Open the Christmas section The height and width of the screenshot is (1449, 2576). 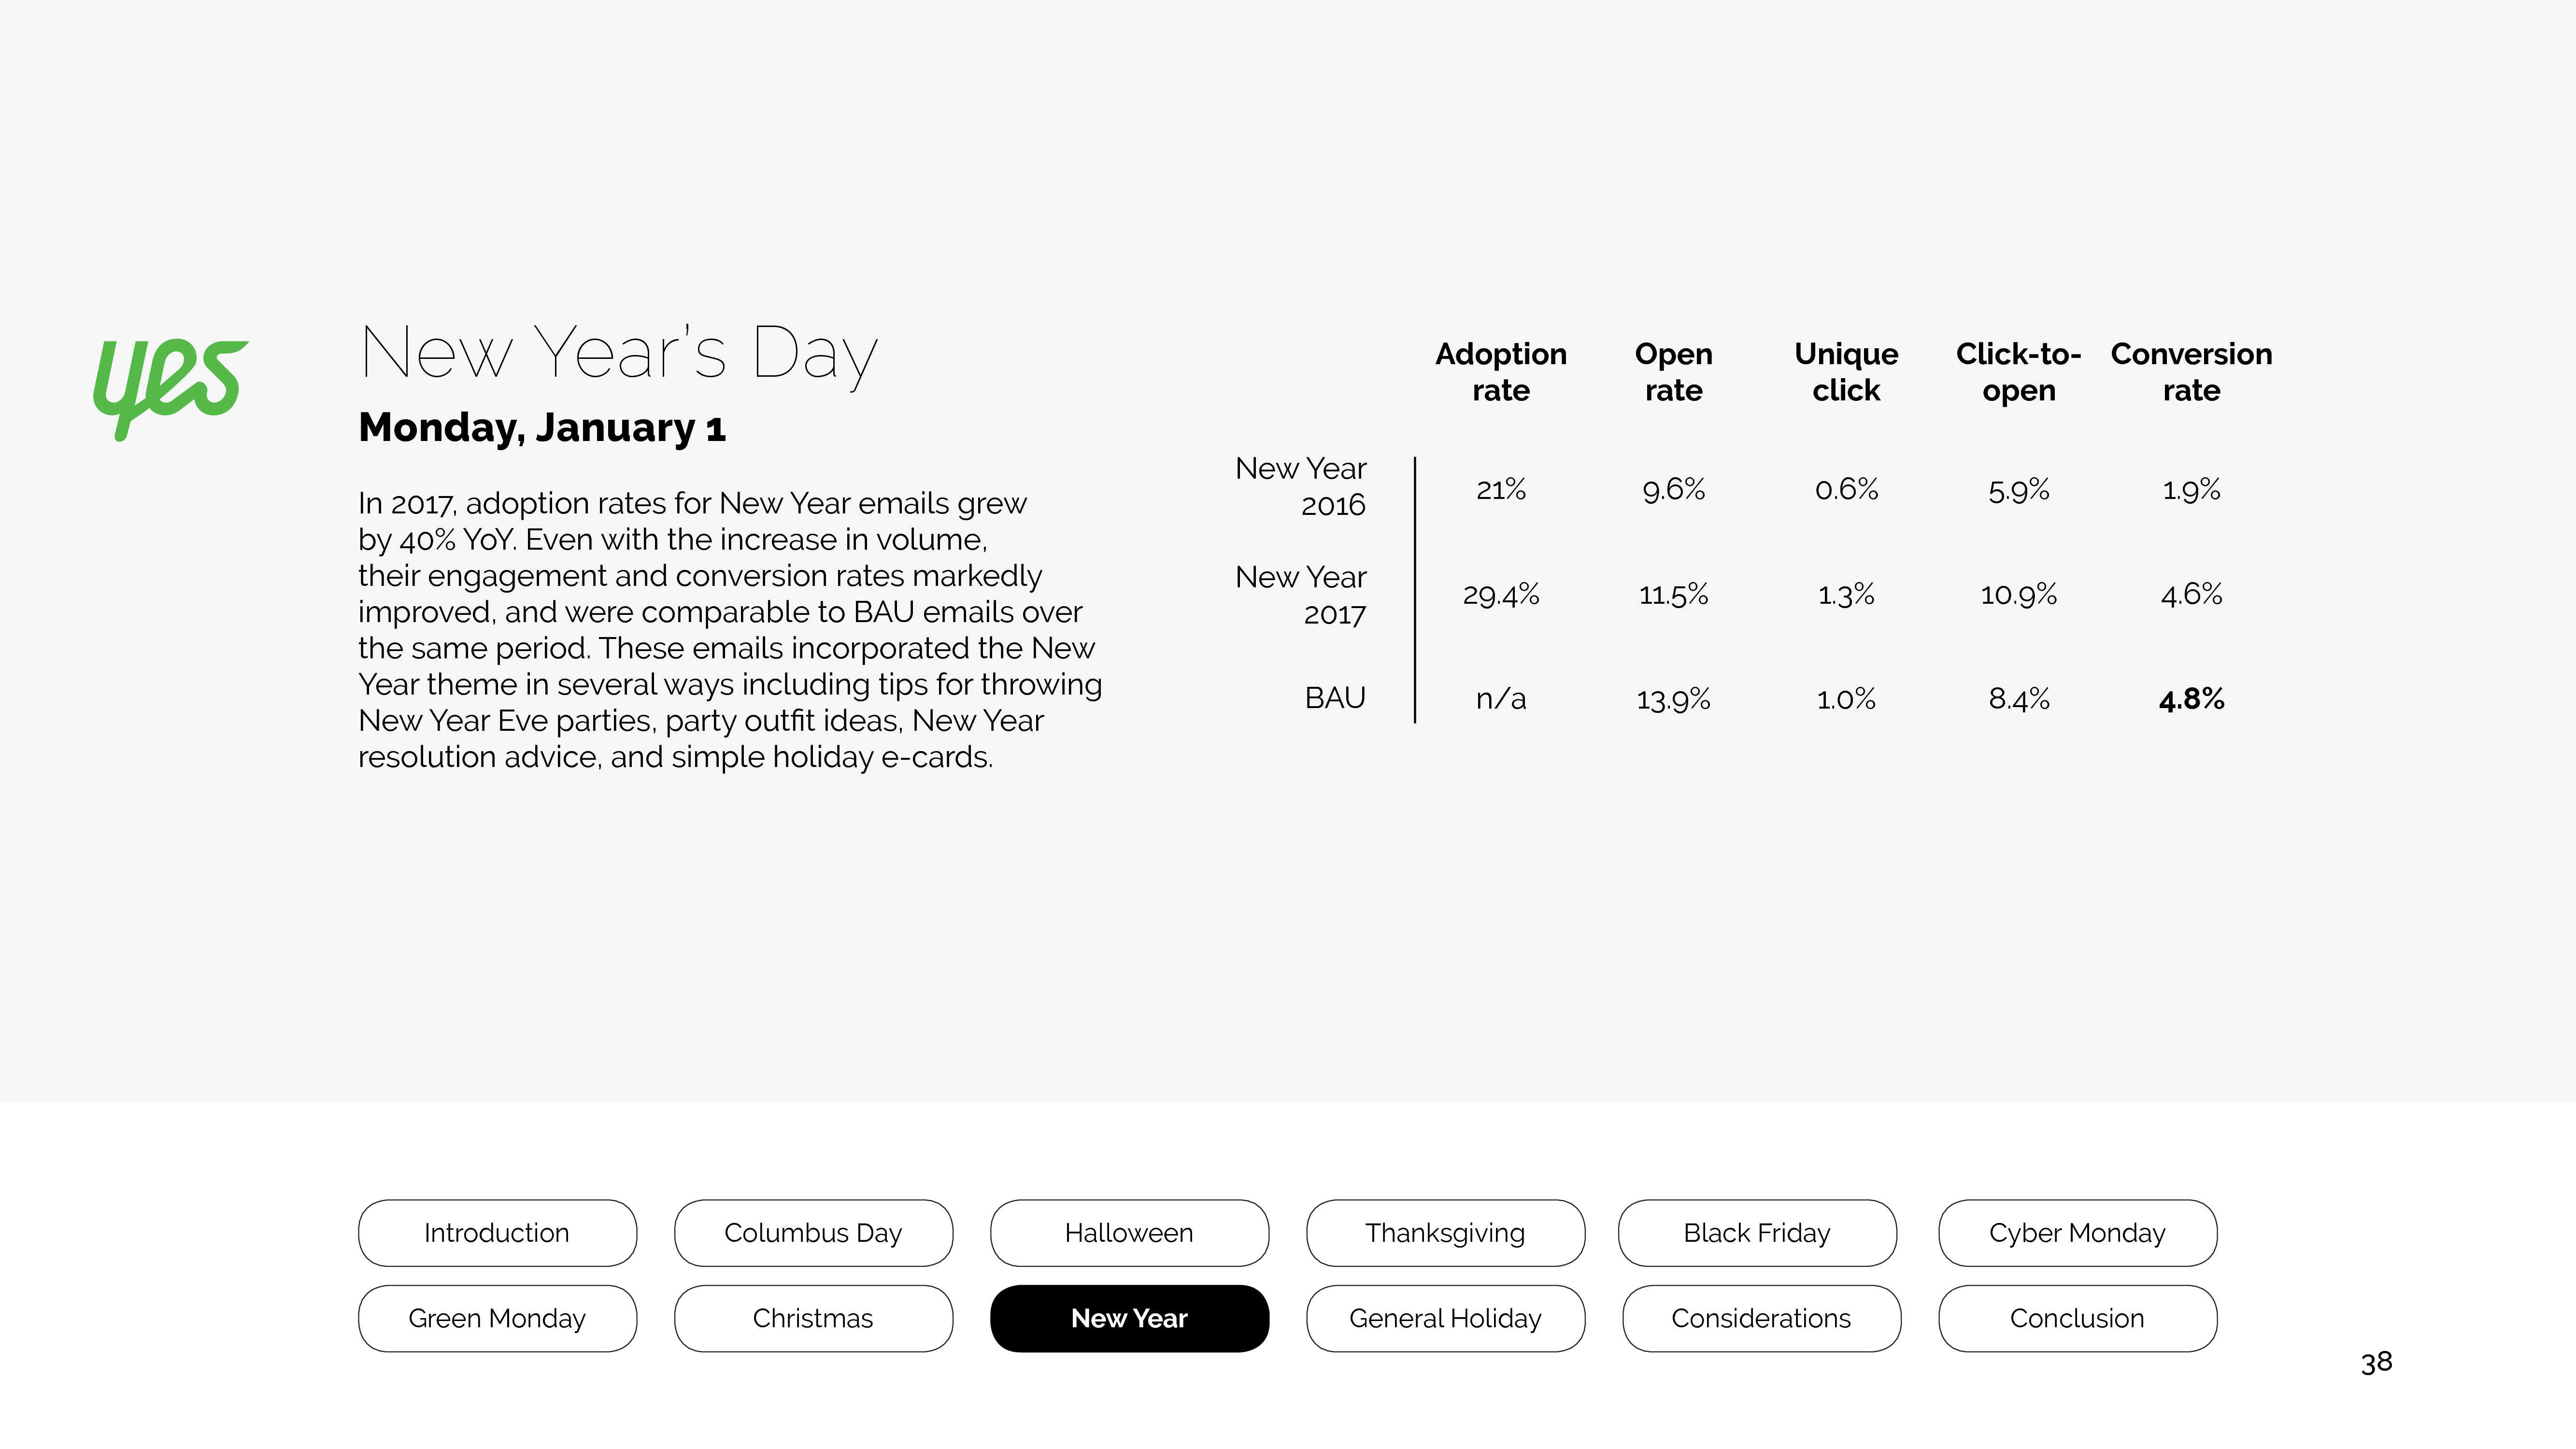pos(813,1318)
